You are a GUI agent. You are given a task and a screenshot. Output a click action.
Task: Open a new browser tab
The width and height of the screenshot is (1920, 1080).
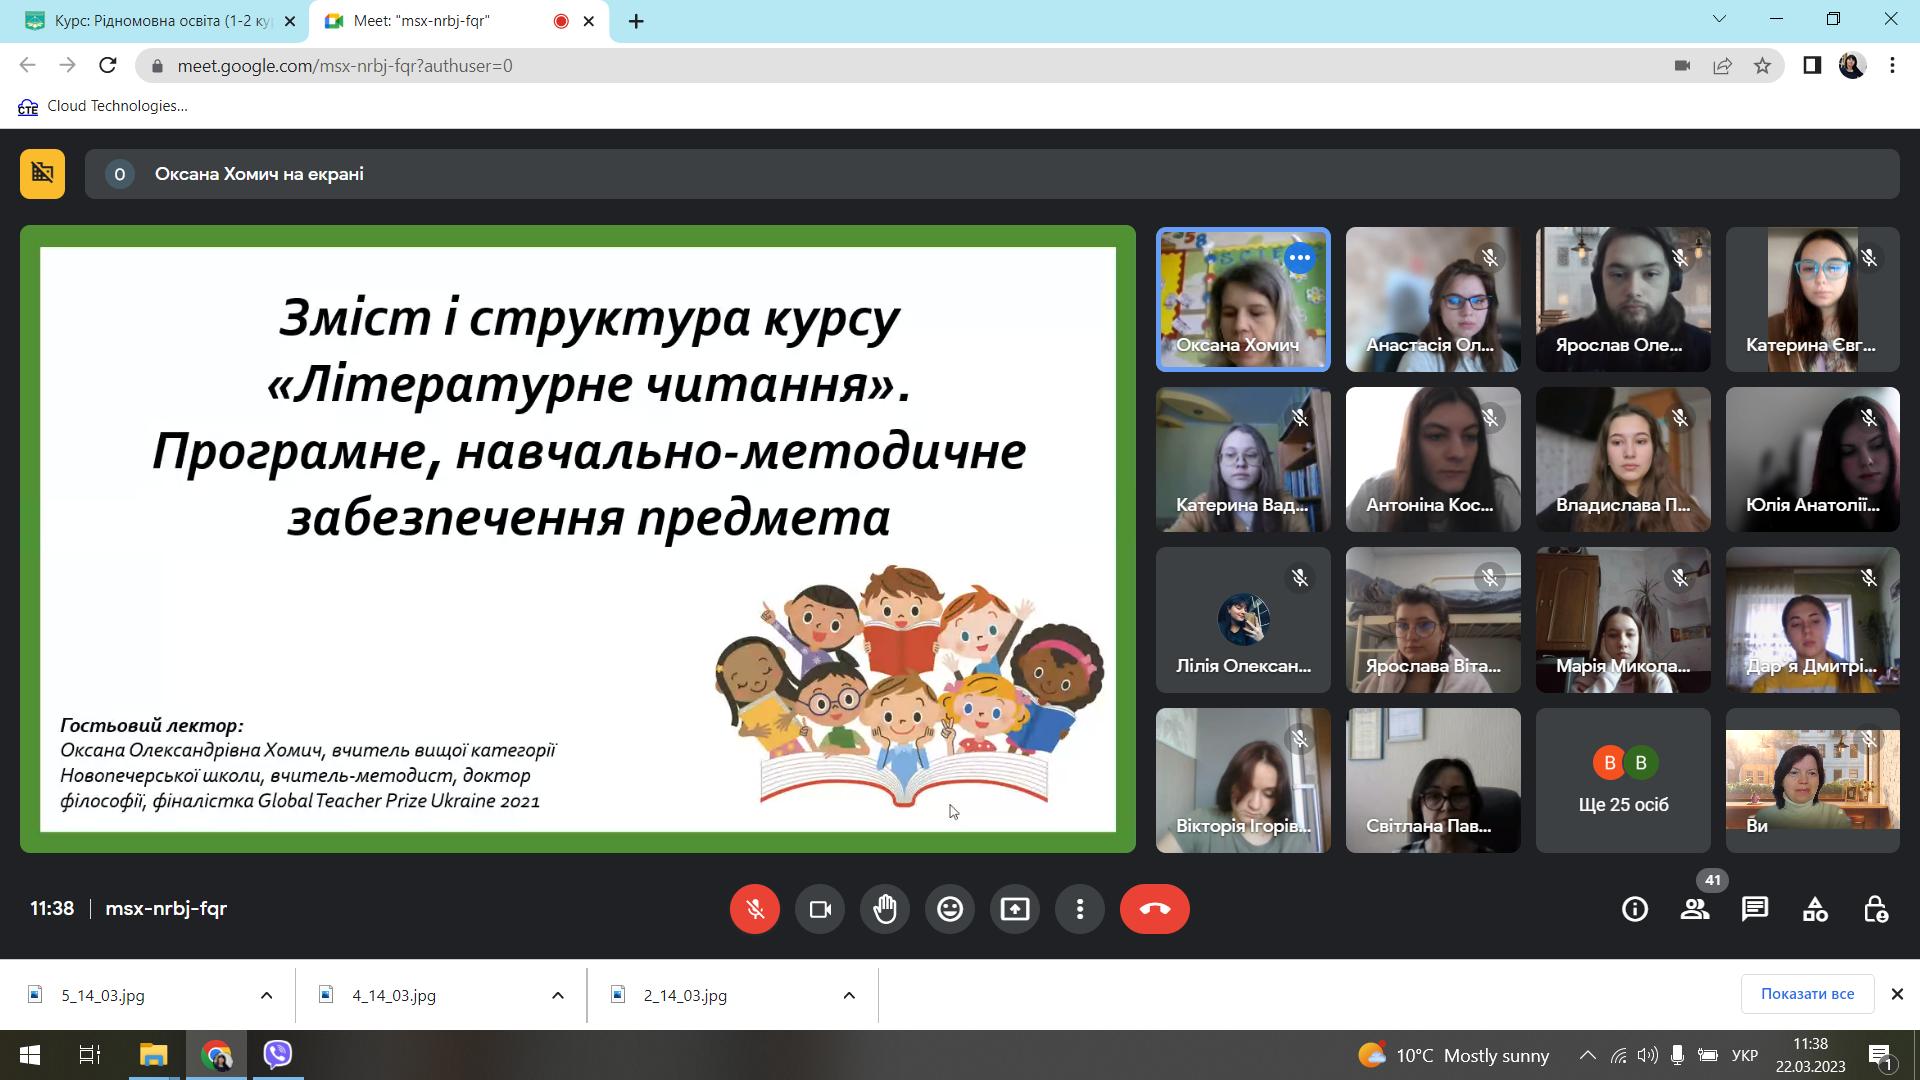click(636, 21)
